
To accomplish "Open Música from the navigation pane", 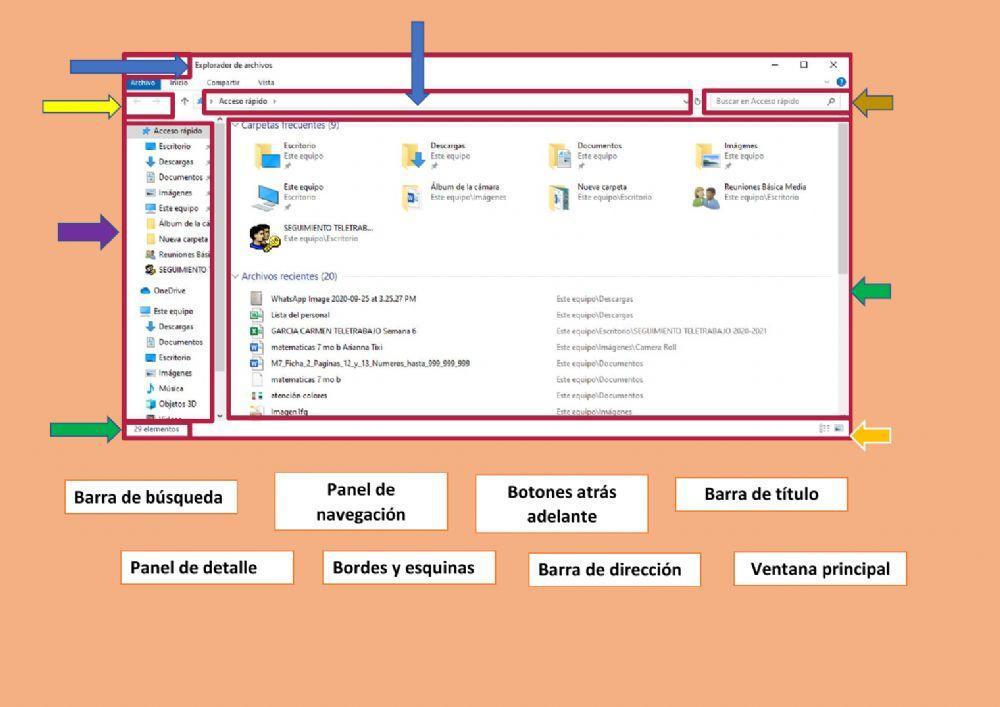I will 172,388.
